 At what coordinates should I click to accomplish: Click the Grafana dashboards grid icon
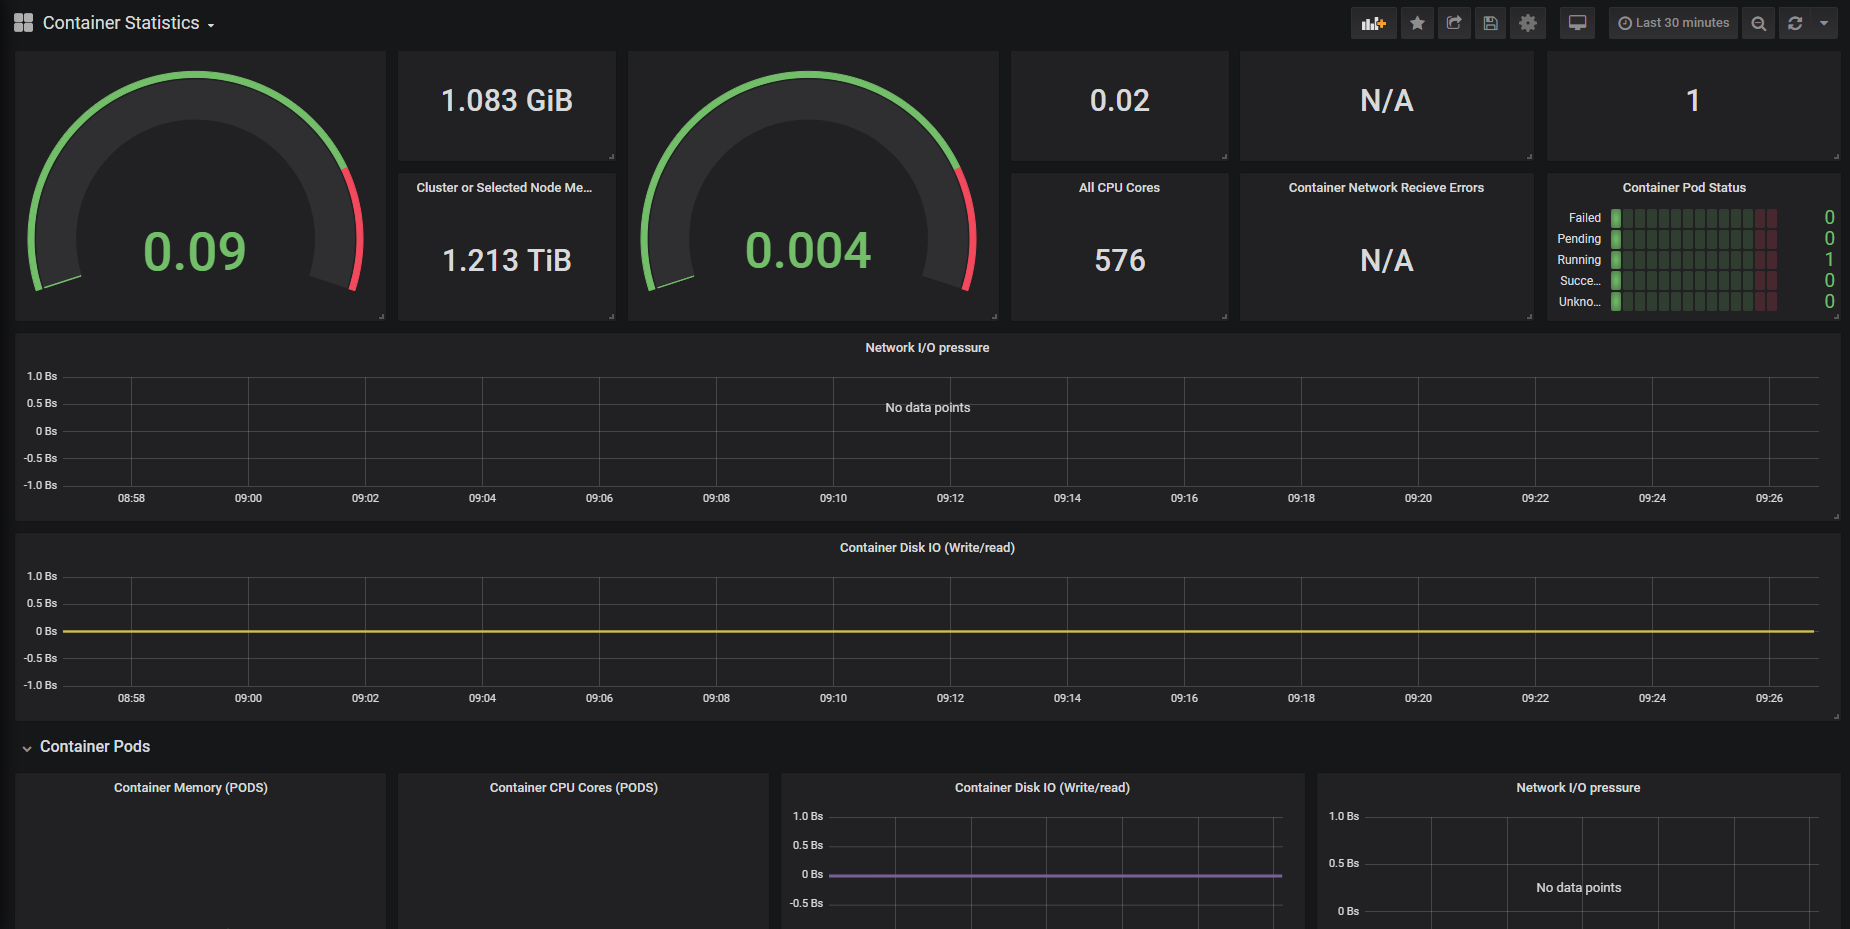tap(23, 23)
